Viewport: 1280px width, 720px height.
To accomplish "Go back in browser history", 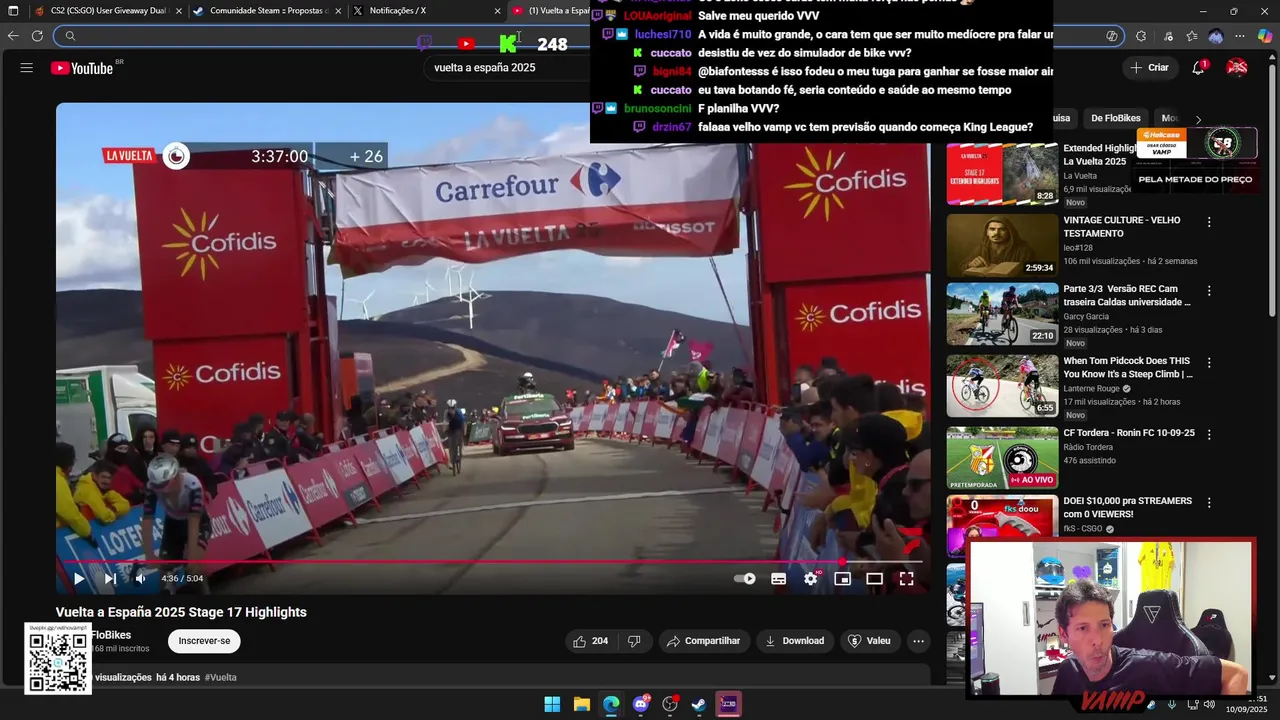I will pos(12,36).
